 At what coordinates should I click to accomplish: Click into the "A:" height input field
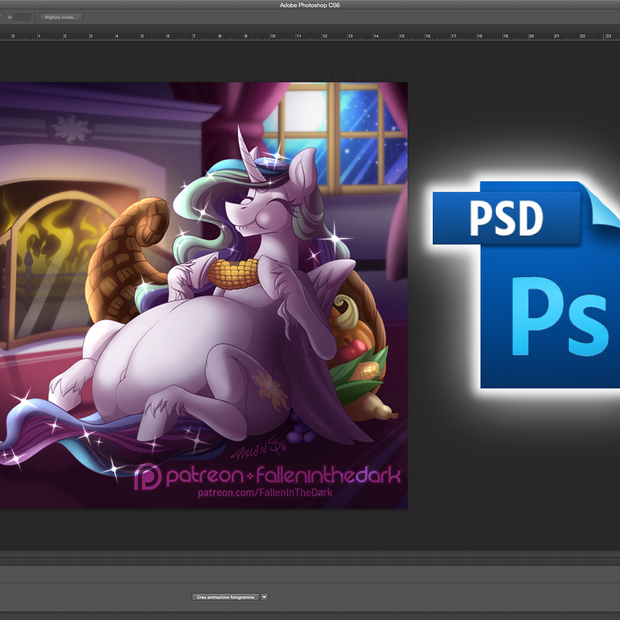[22, 17]
